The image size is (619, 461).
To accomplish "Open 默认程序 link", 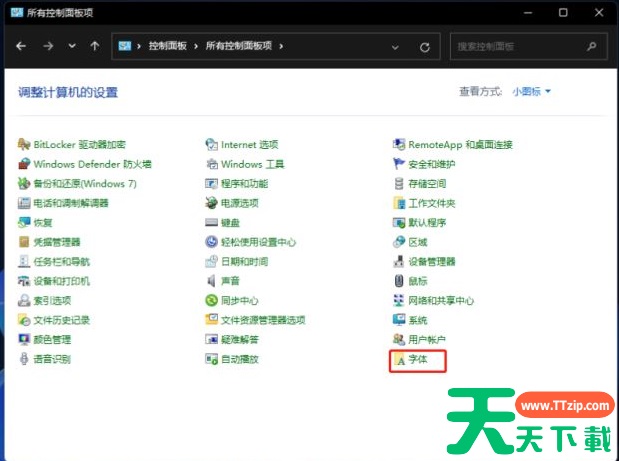I will tap(427, 223).
